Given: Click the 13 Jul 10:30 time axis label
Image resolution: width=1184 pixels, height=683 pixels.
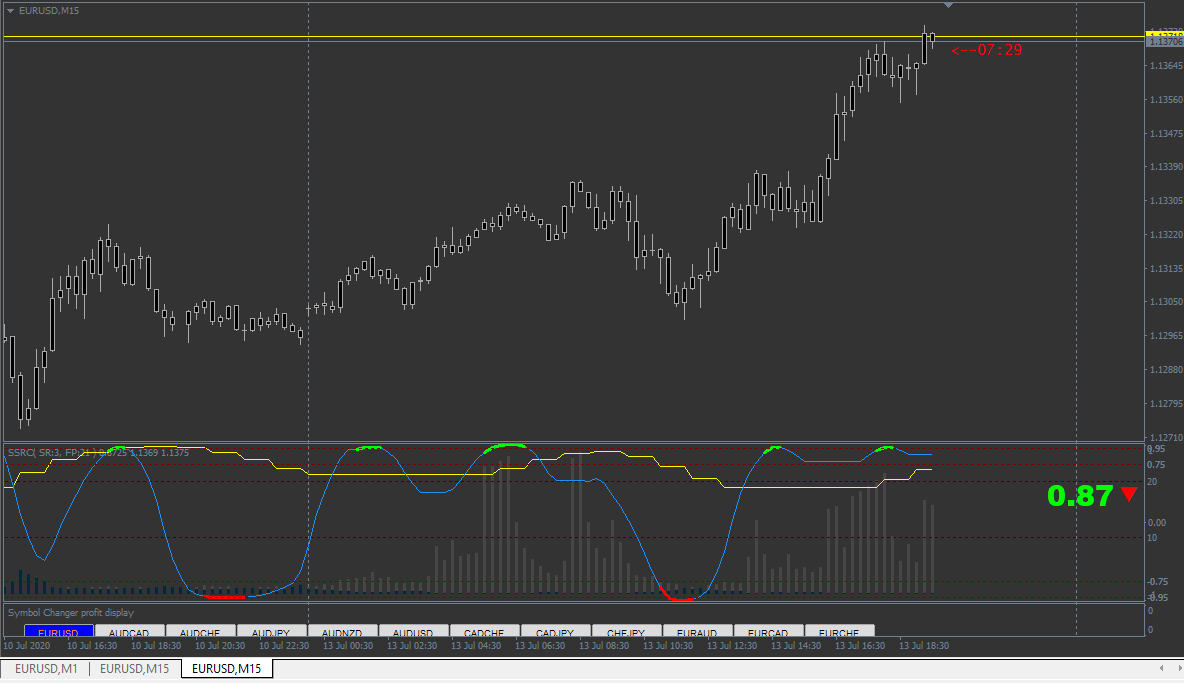Looking at the screenshot, I should coord(668,645).
